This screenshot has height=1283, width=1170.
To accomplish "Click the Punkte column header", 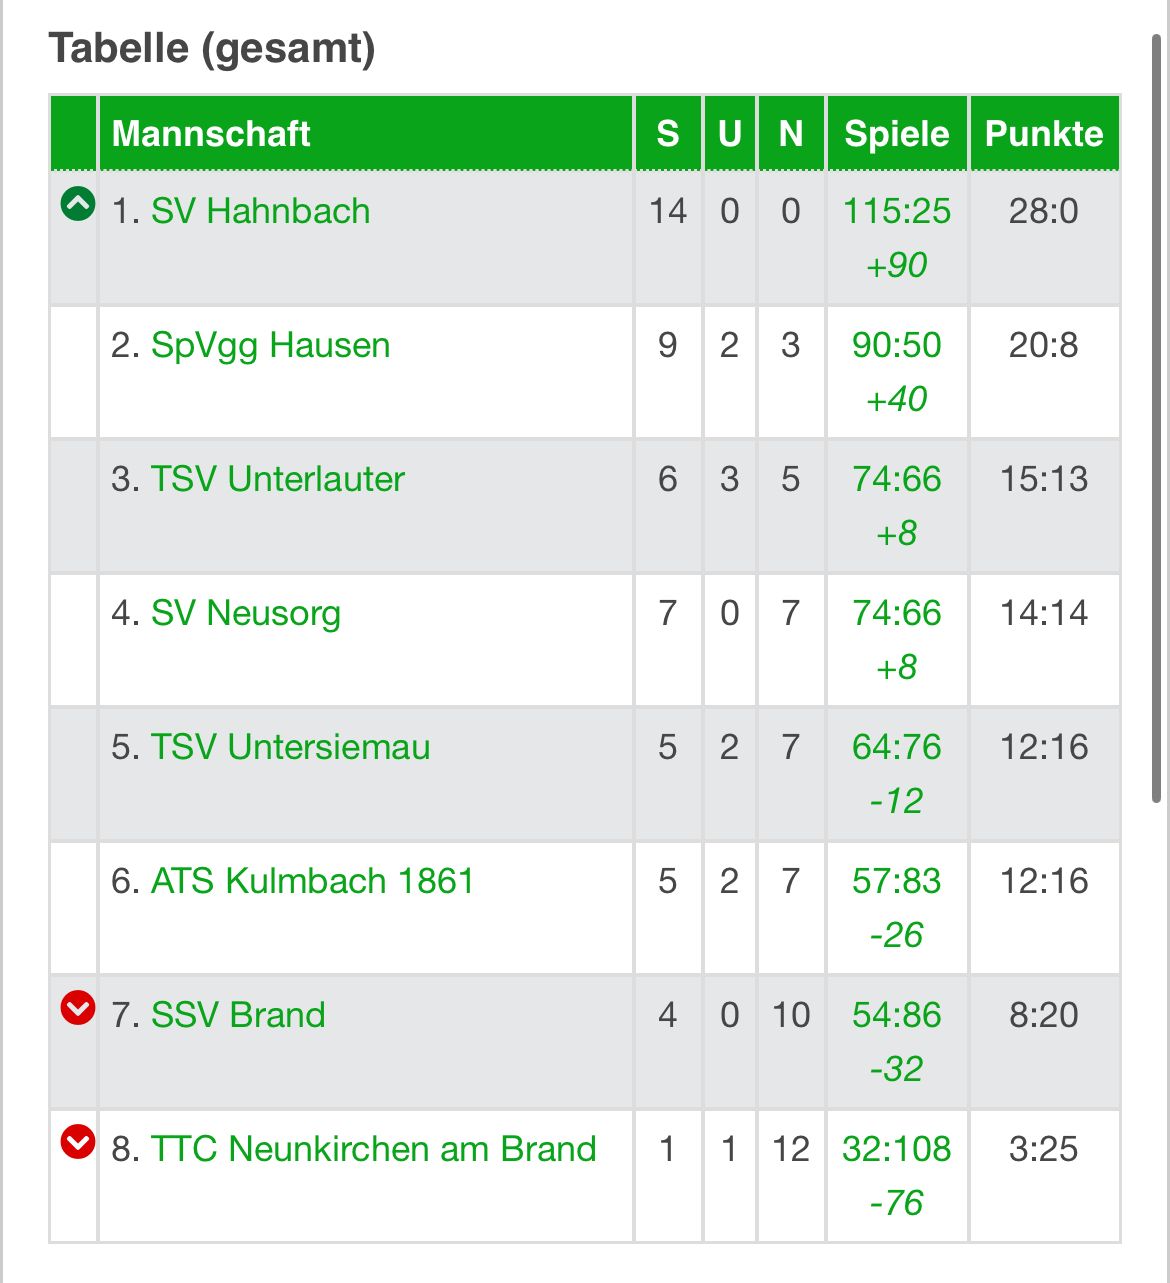I will 1044,133.
